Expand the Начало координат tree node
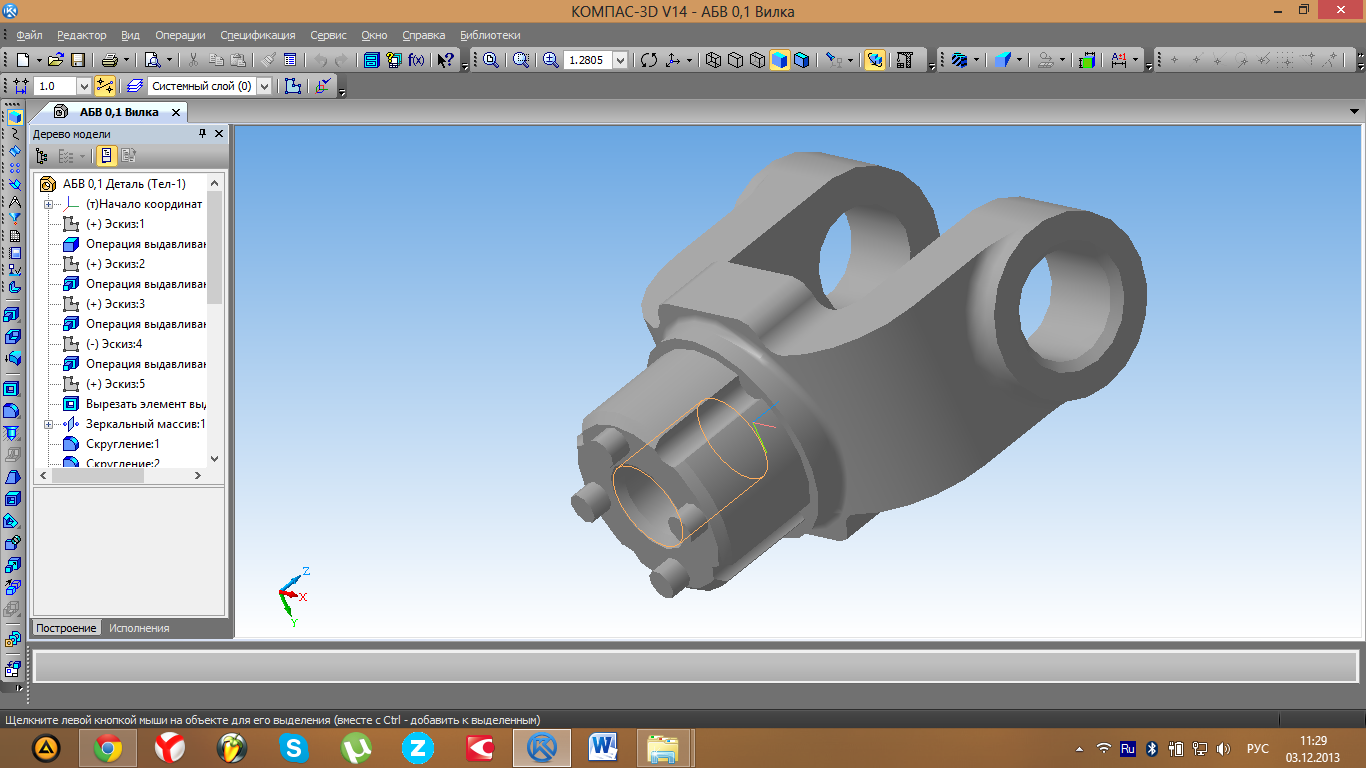Image resolution: width=1366 pixels, height=768 pixels. tap(48, 204)
